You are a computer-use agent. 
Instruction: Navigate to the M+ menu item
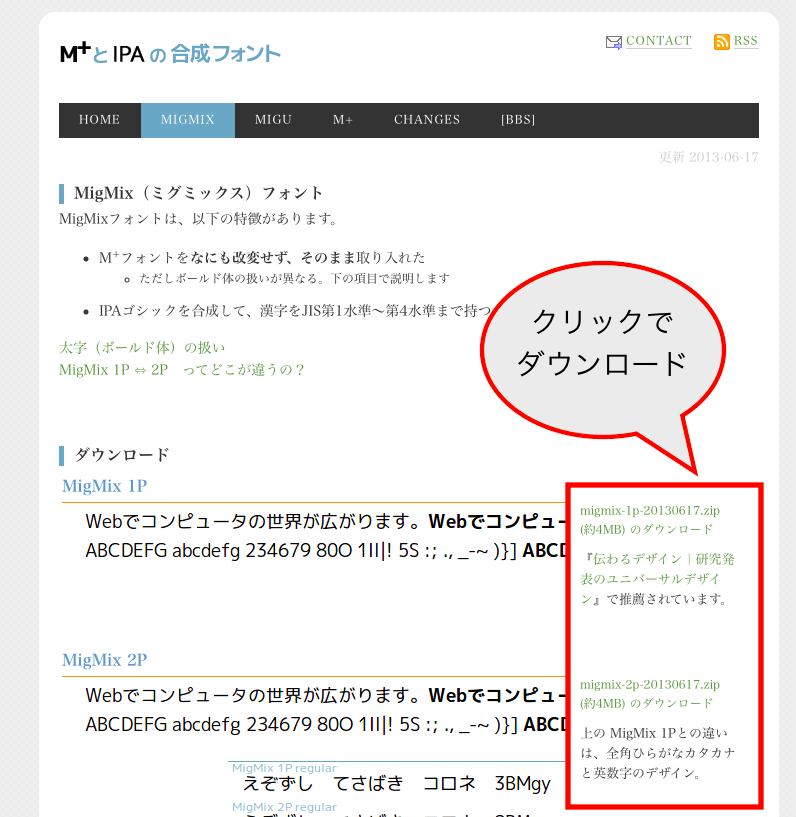(343, 120)
